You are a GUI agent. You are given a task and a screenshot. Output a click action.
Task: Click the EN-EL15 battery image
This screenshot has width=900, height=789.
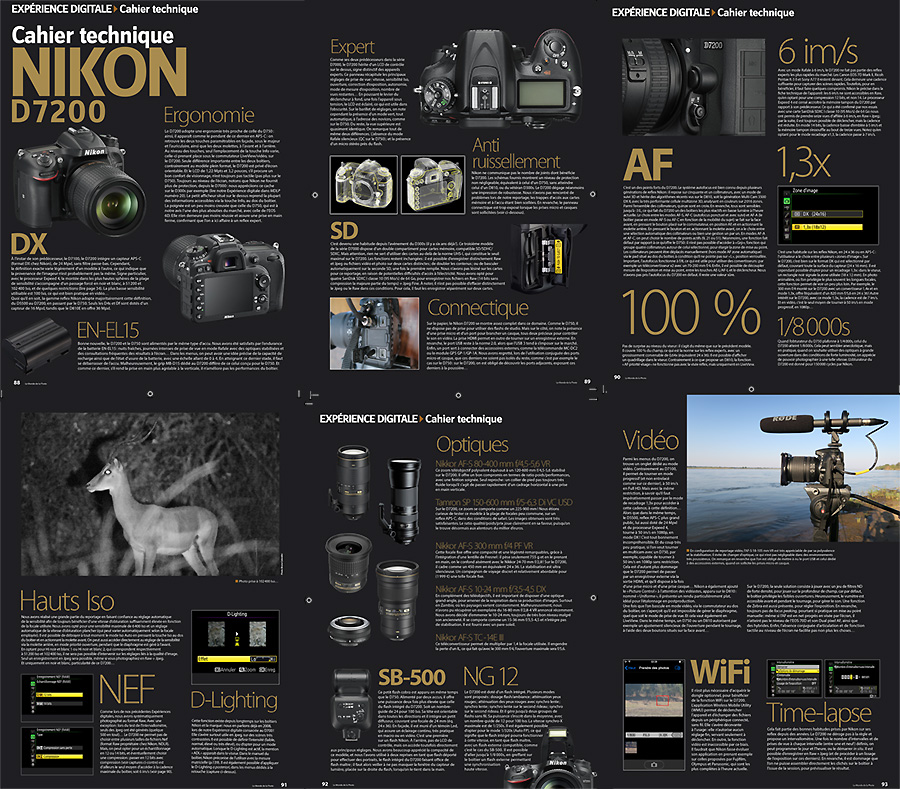[x=38, y=346]
